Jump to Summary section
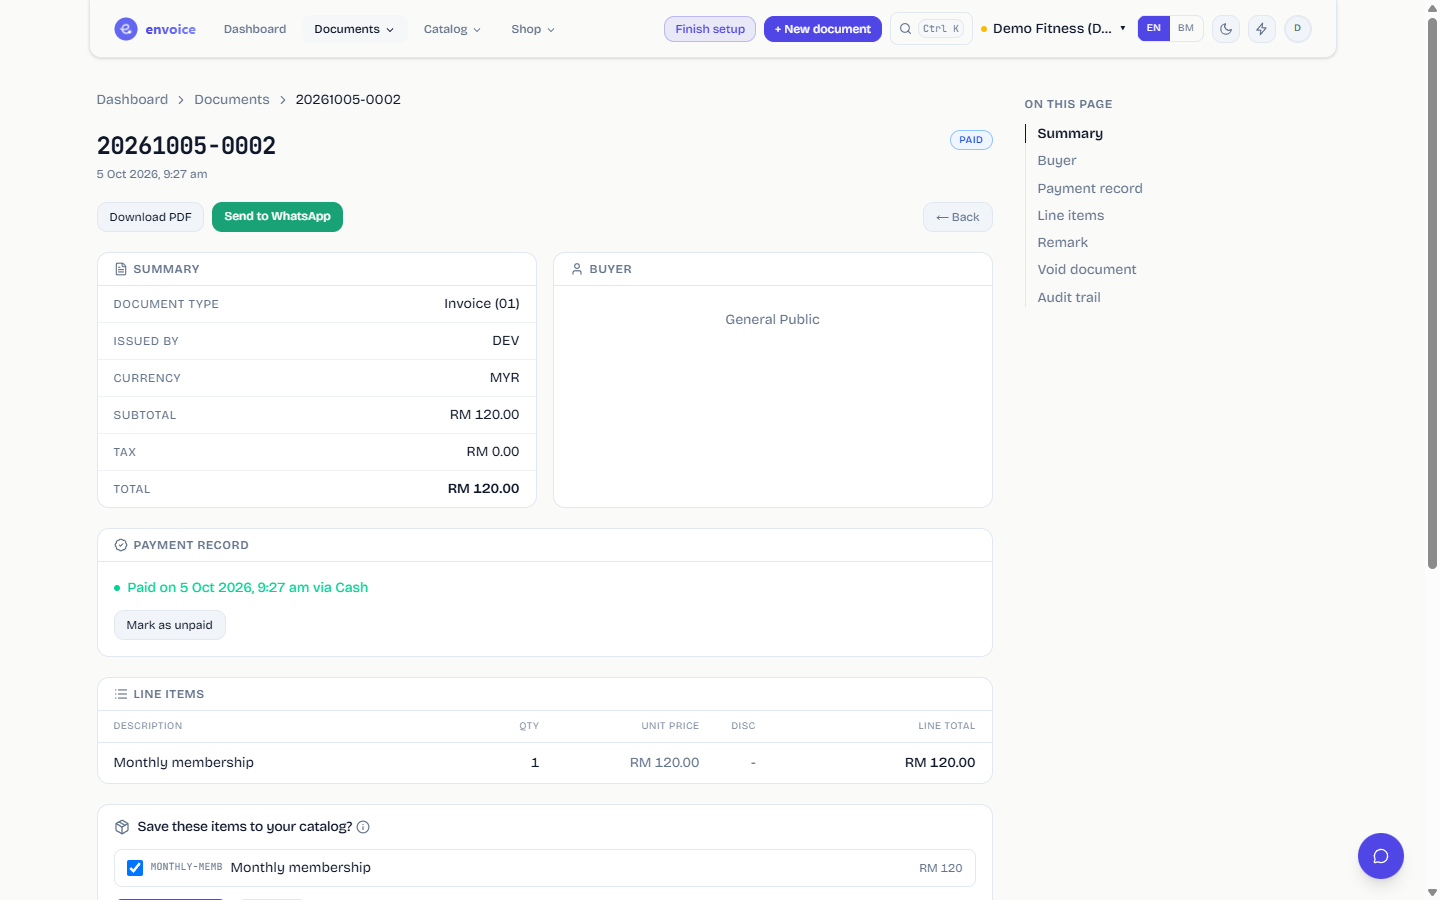 tap(1070, 133)
